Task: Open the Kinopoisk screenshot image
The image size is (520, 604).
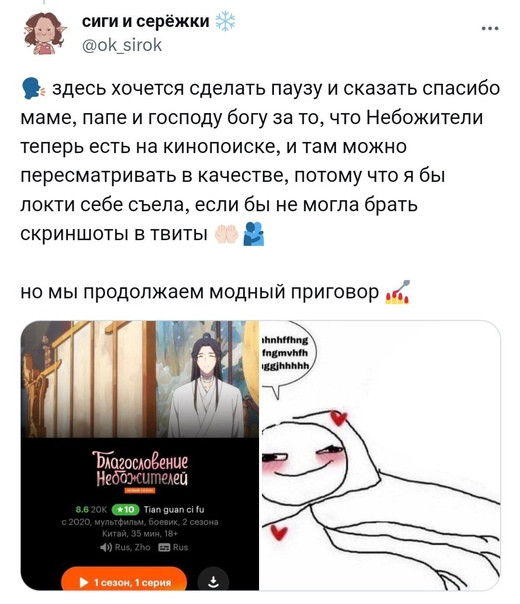Action: (139, 455)
